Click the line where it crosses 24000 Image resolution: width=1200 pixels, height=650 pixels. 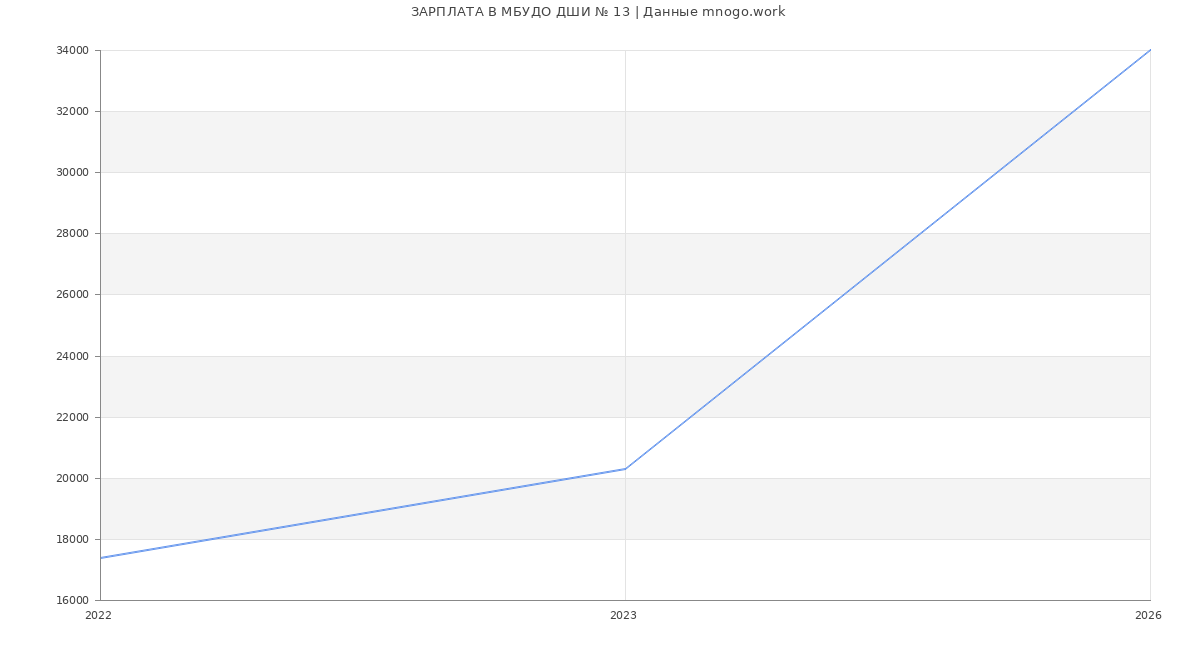767,356
